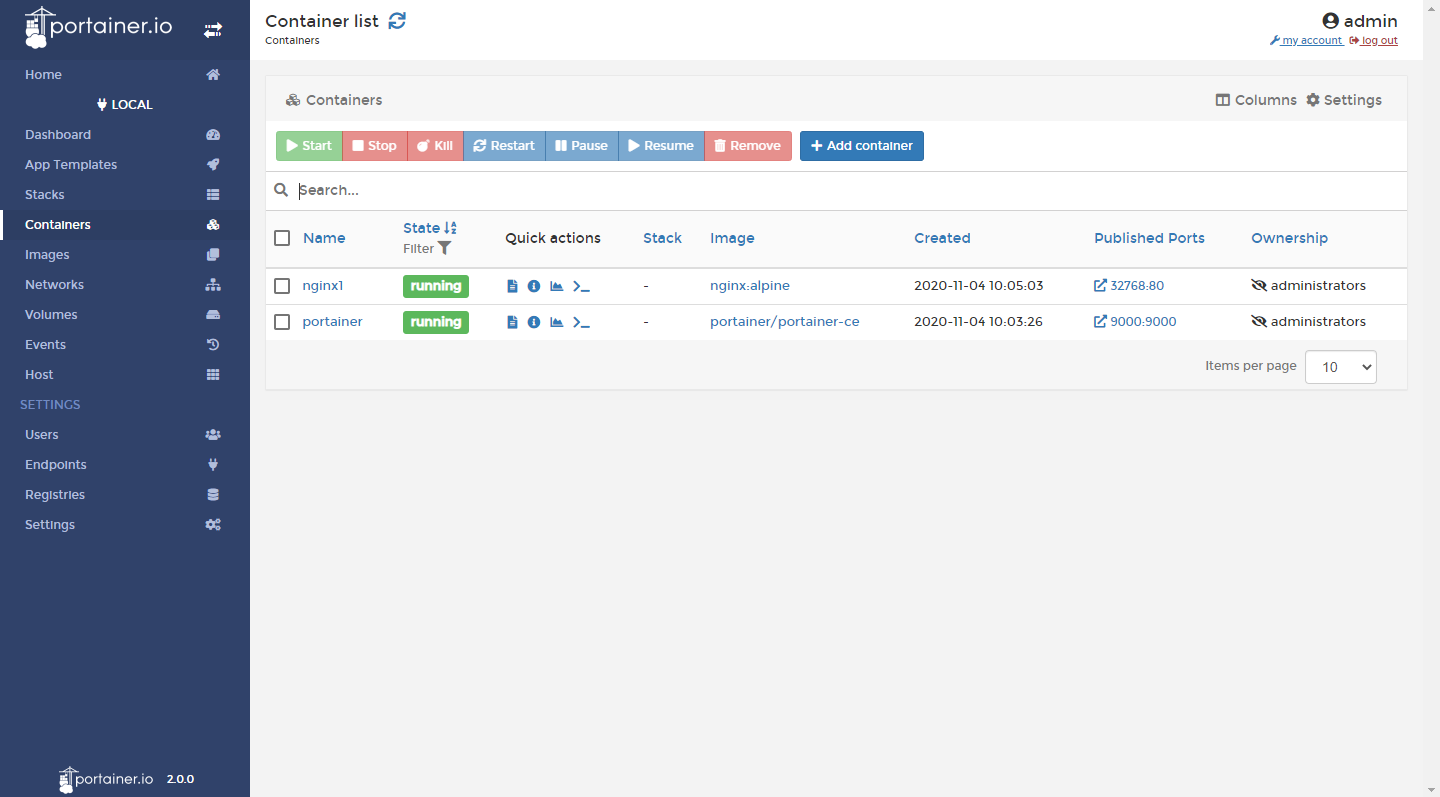The width and height of the screenshot is (1440, 797).
Task: Open the my account link
Action: pyautogui.click(x=1306, y=41)
